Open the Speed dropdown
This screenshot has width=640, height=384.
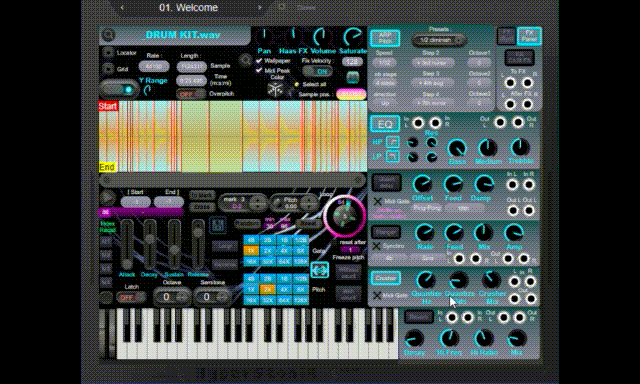pyautogui.click(x=384, y=62)
